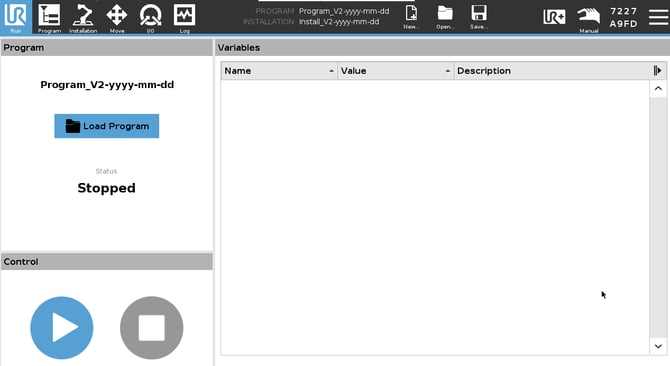
Task: Collapse the Description column arrow icon
Action: 658,71
